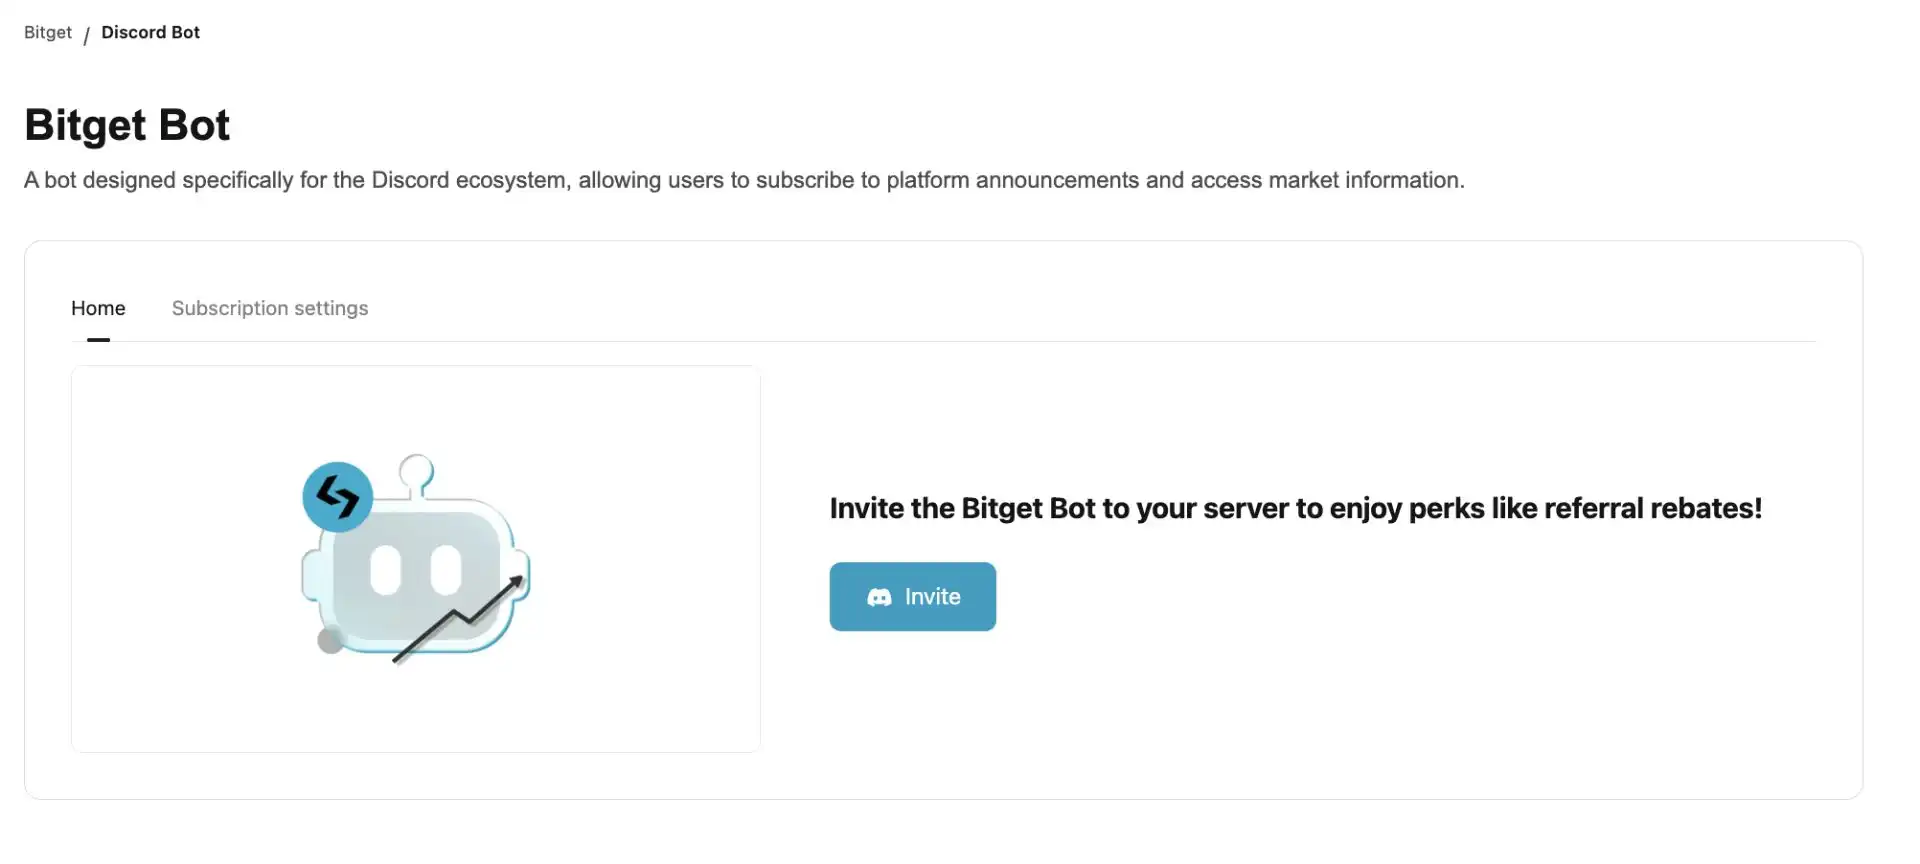Click the Discord logo icon in Invite button
This screenshot has width=1920, height=864.
(879, 597)
